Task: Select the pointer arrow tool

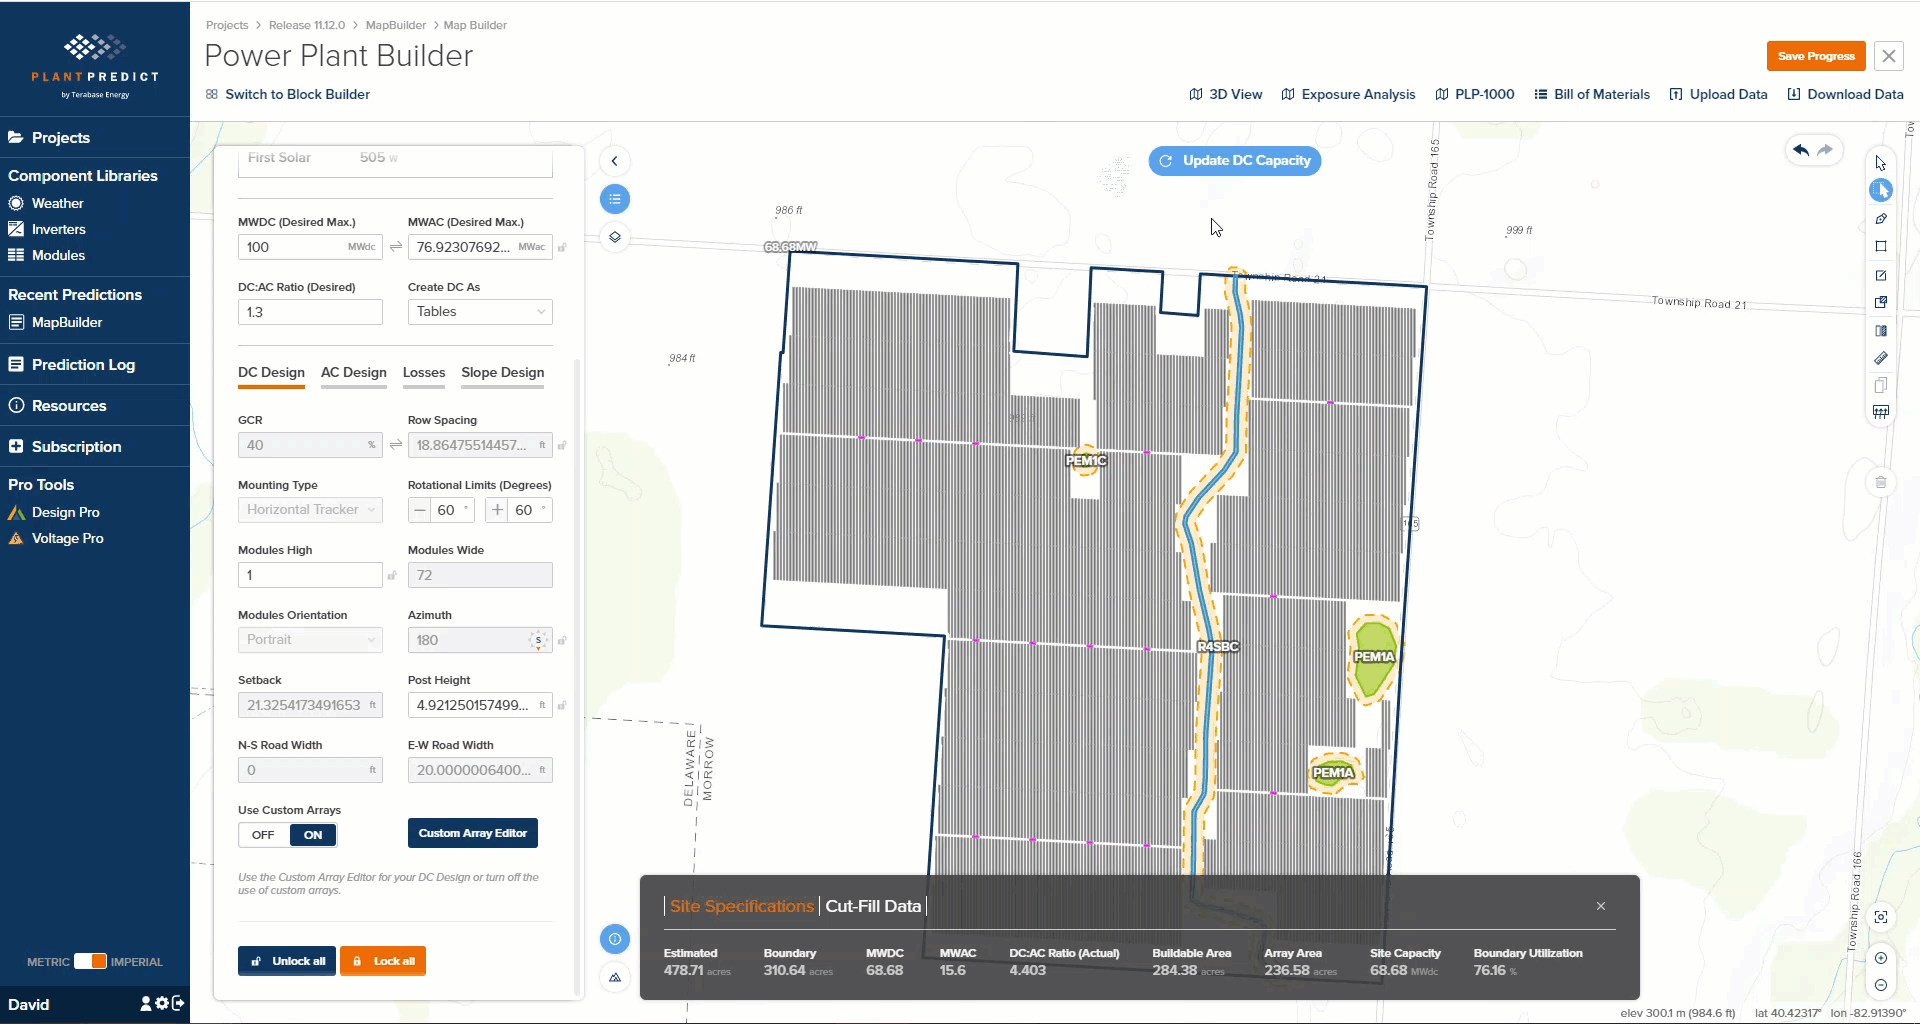Action: pyautogui.click(x=1880, y=163)
